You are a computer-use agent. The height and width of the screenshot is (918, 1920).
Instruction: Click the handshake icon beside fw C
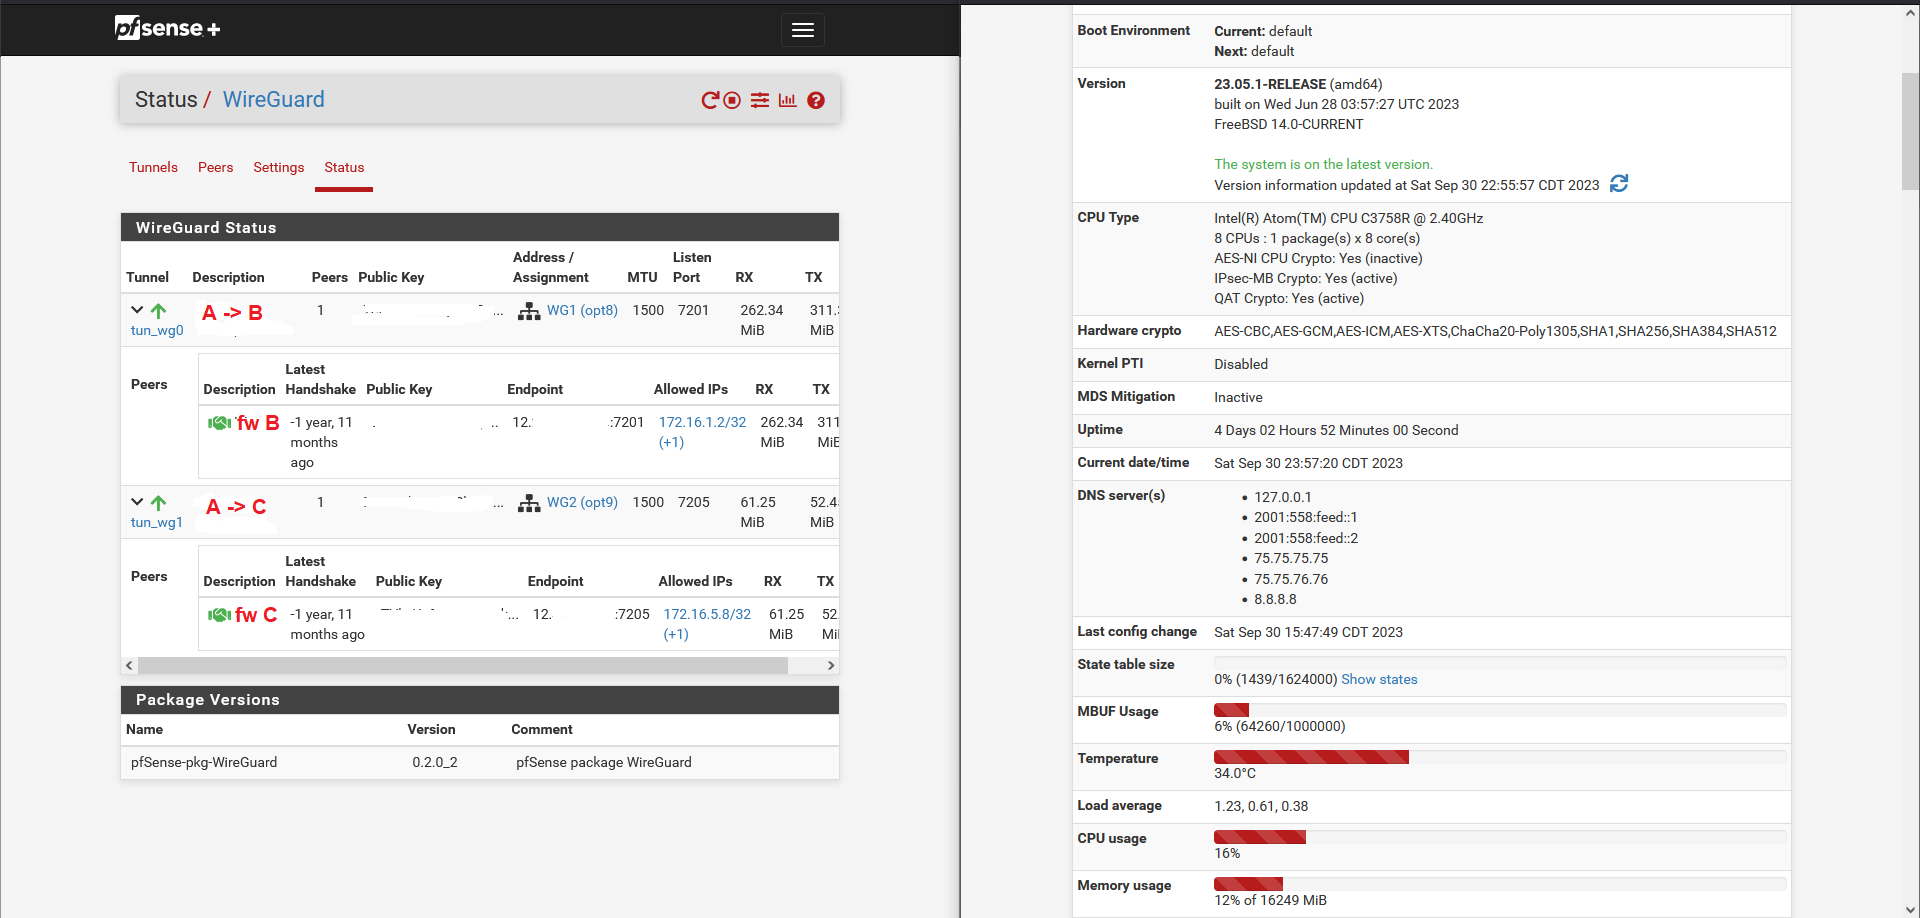(219, 615)
